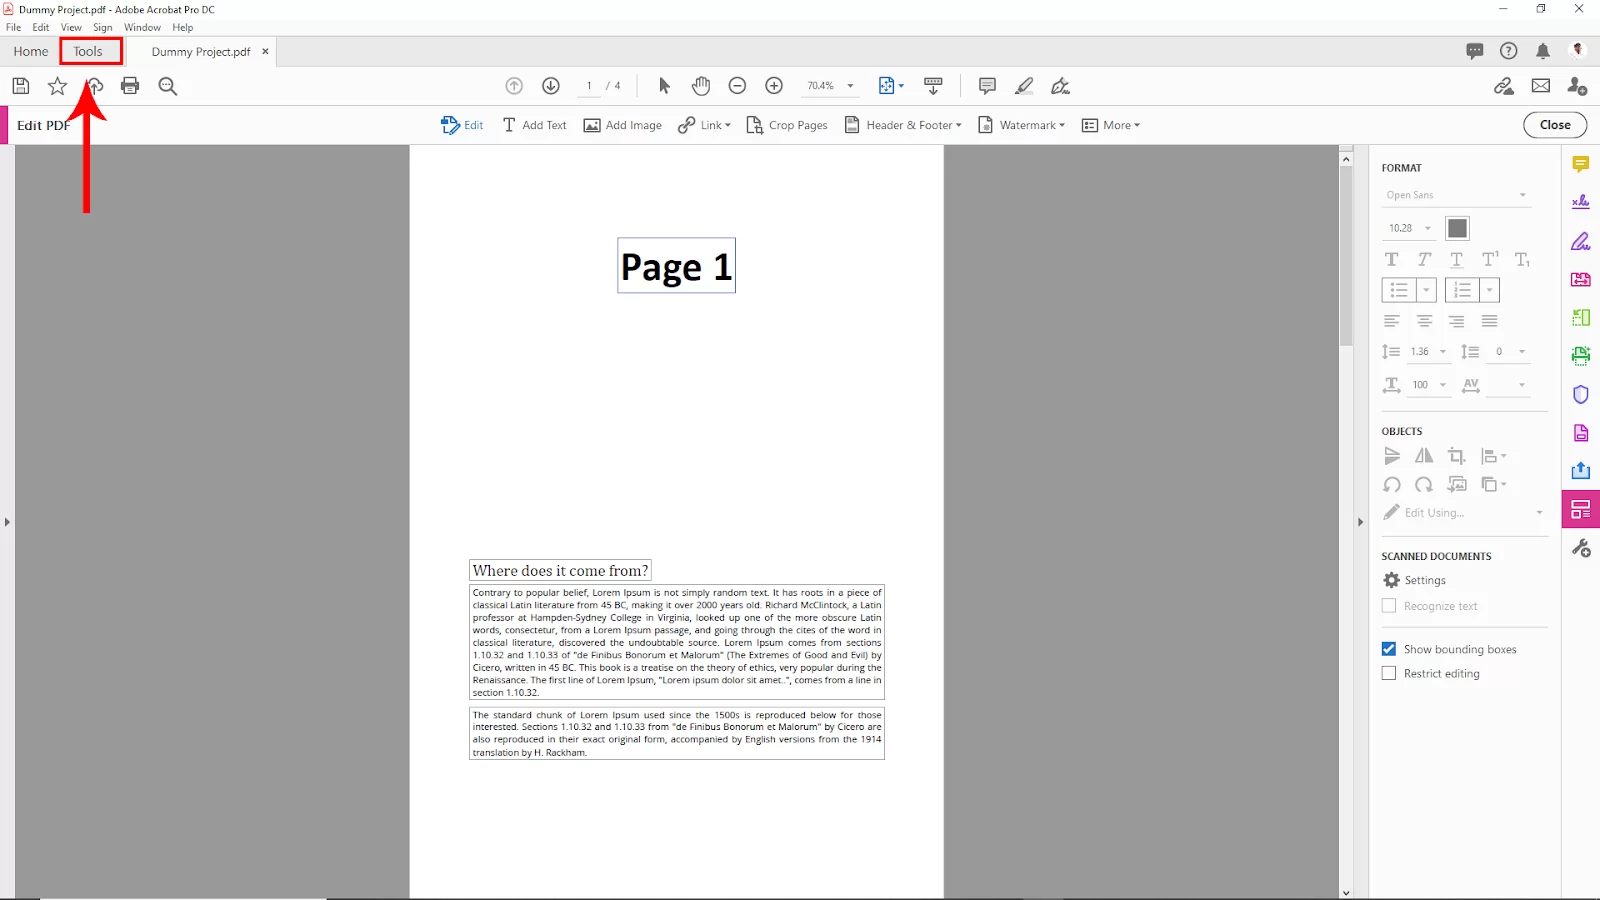Viewport: 1600px width, 900px height.
Task: Expand the Watermark dropdown menu
Action: pos(1021,125)
